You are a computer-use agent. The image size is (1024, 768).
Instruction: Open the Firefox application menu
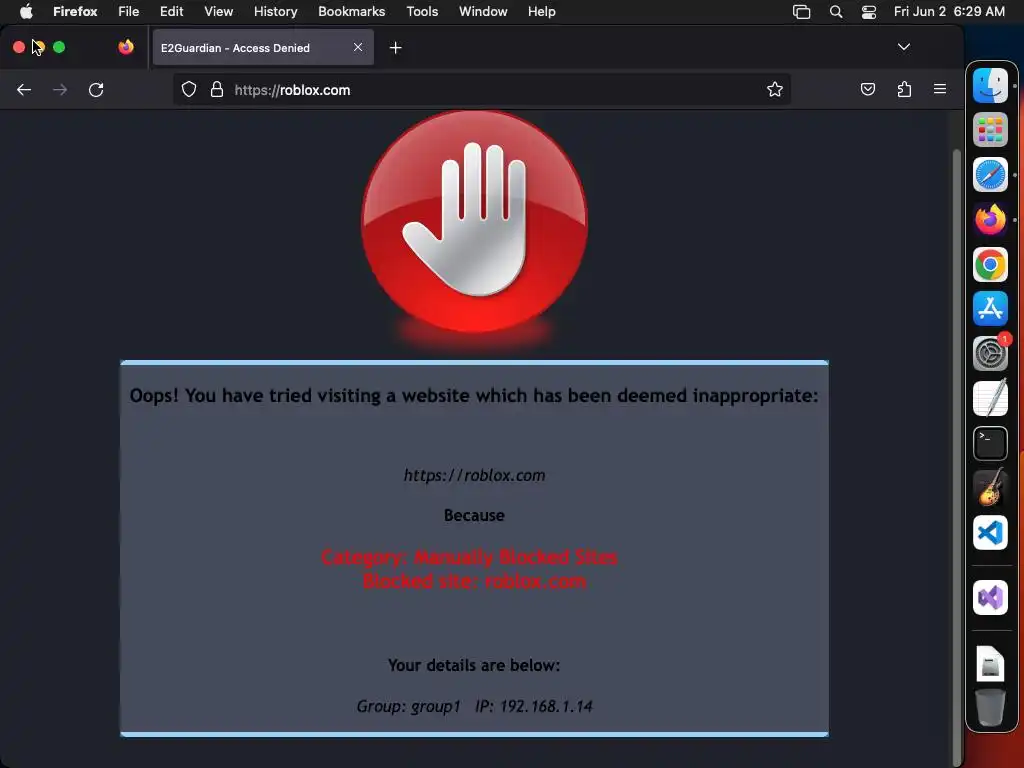coord(940,89)
